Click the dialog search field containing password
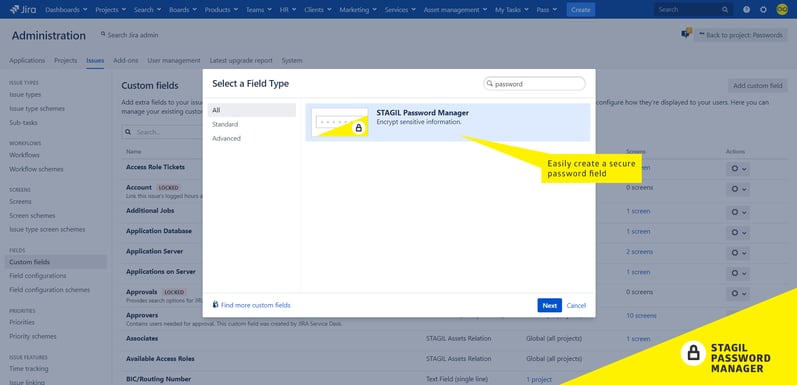Viewport: 797px width, 385px height. pyautogui.click(x=534, y=84)
